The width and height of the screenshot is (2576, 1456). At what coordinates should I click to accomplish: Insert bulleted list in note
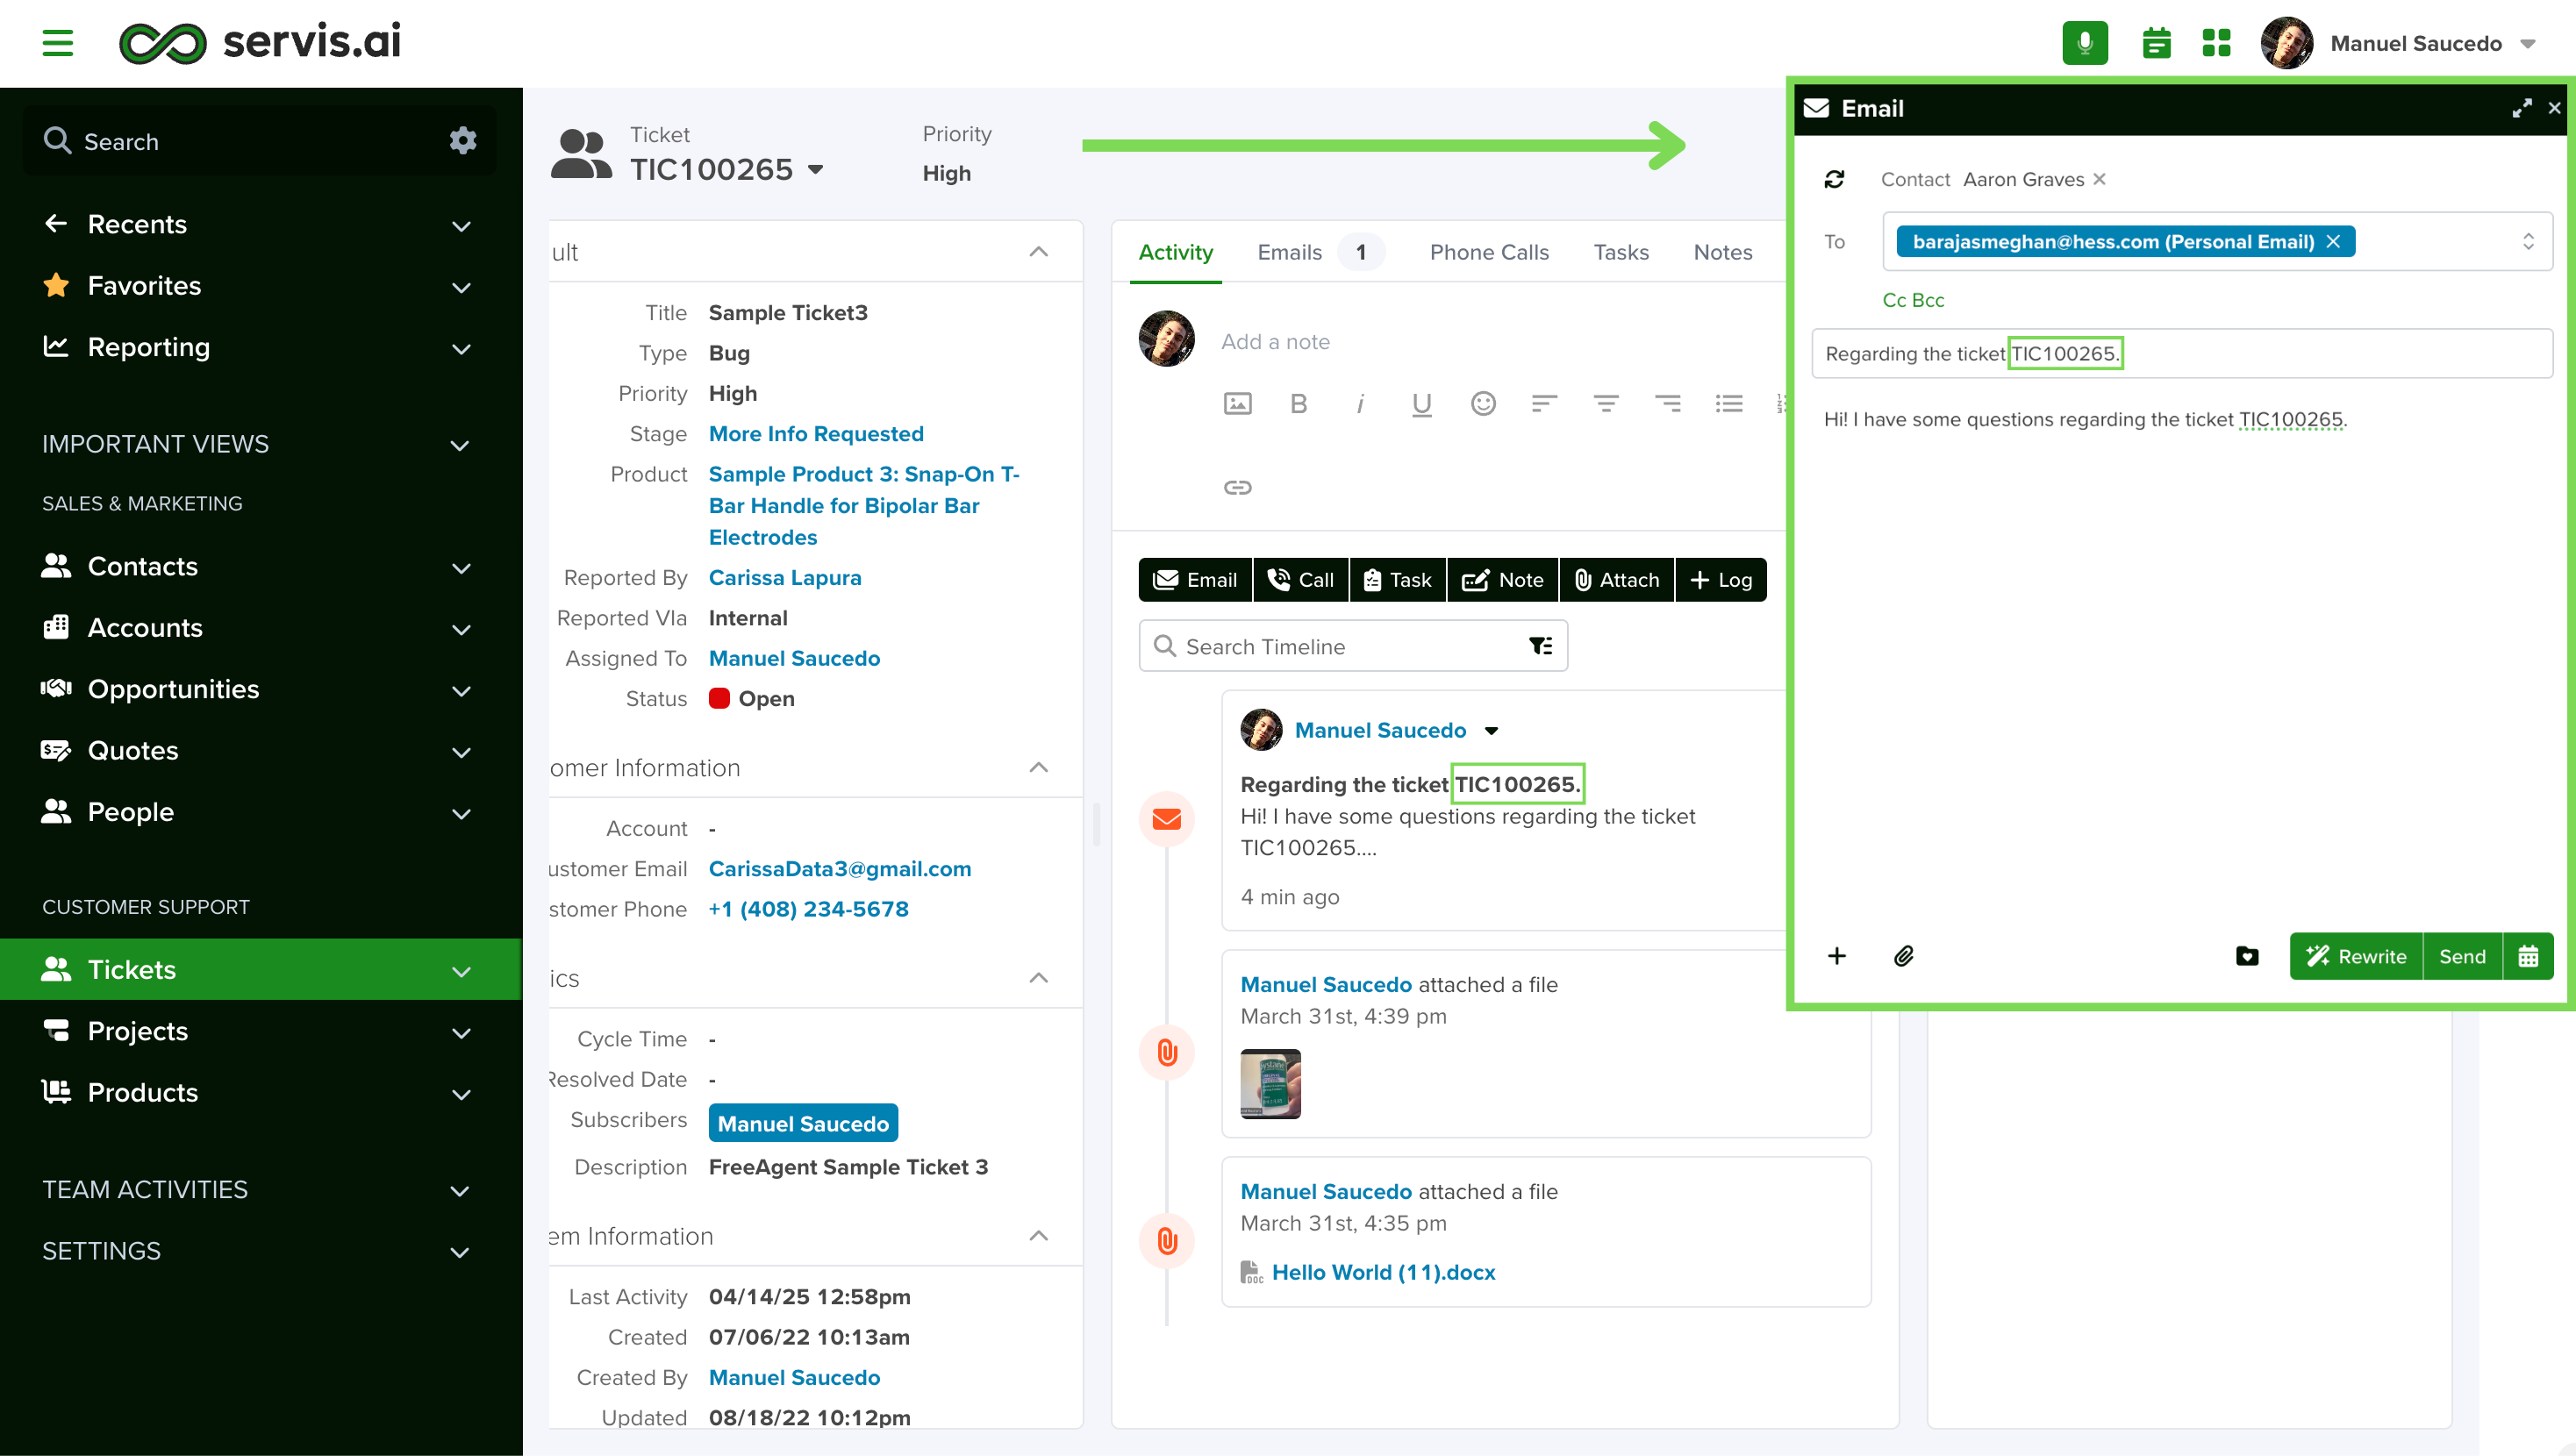click(1729, 403)
